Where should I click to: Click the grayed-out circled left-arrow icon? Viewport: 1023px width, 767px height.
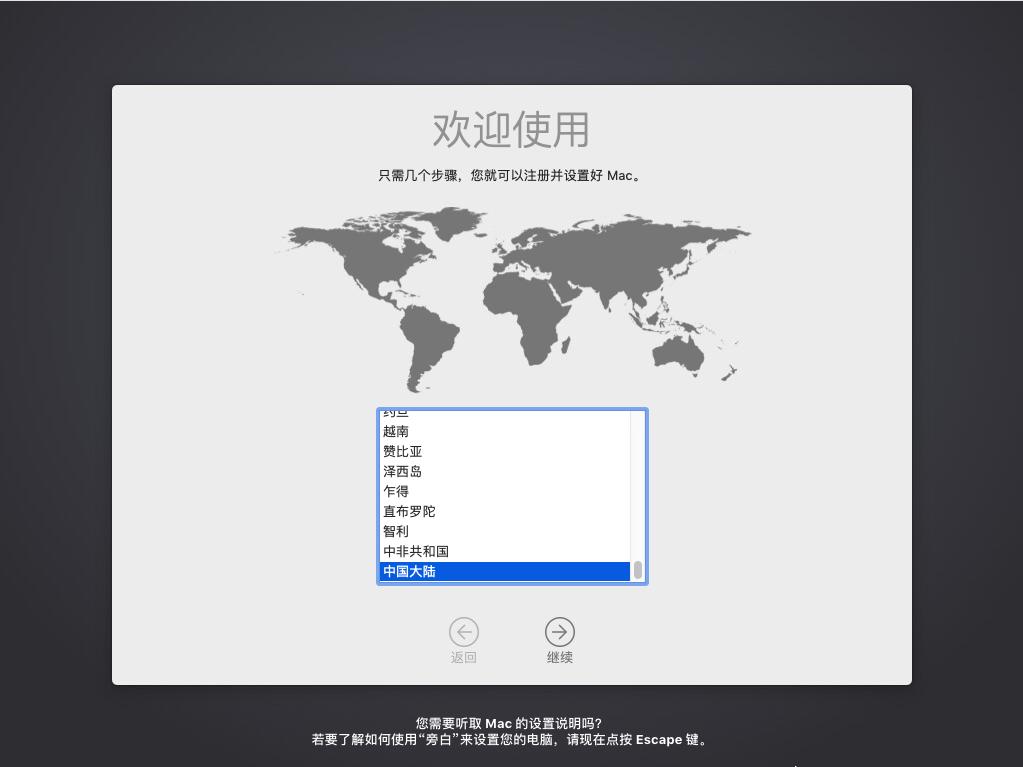click(464, 632)
